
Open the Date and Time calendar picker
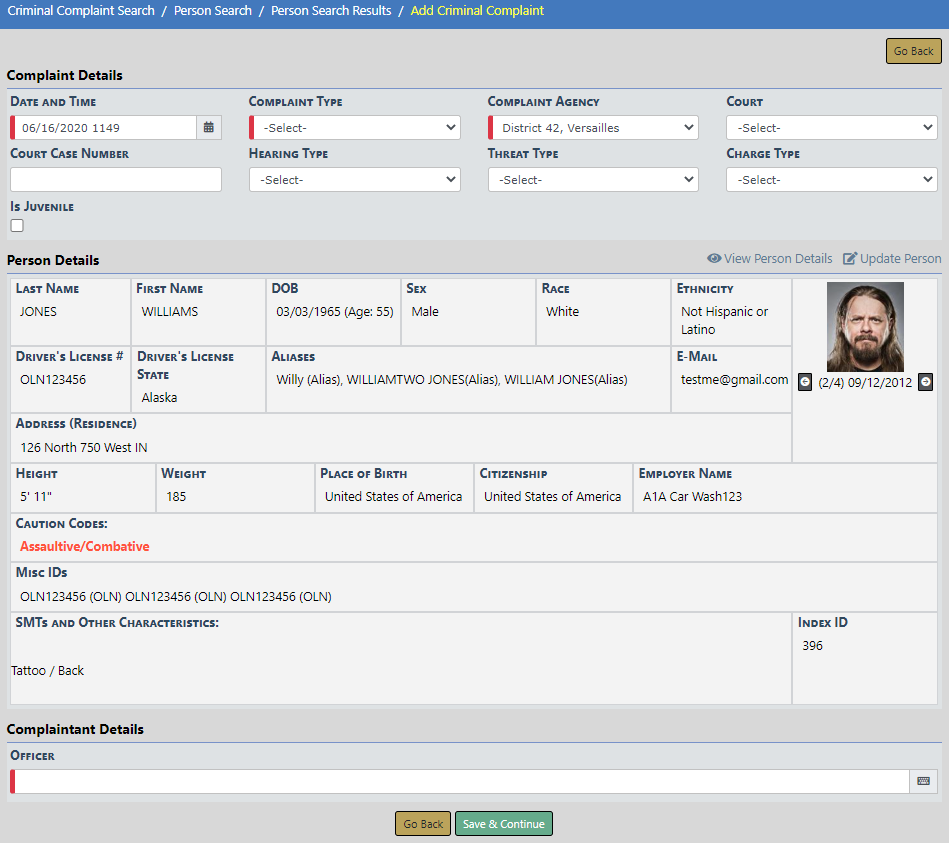click(x=209, y=128)
